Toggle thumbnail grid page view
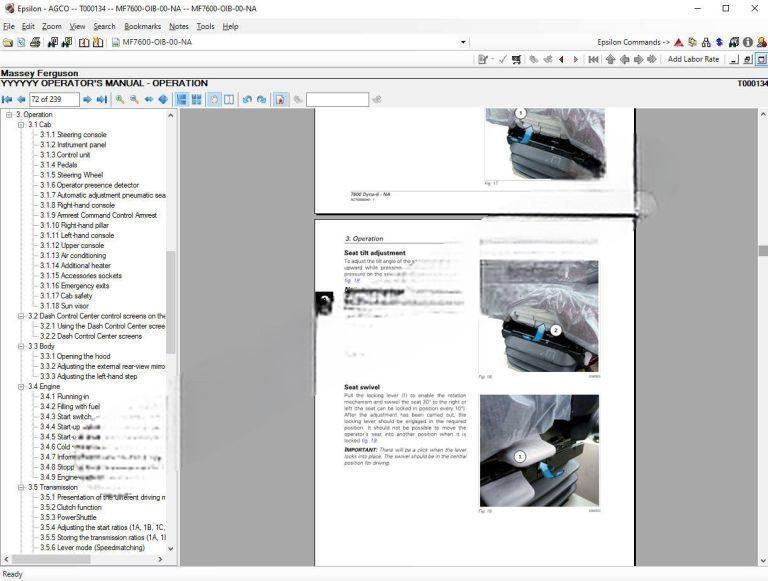Screen dimensions: 768x581 coord(196,99)
